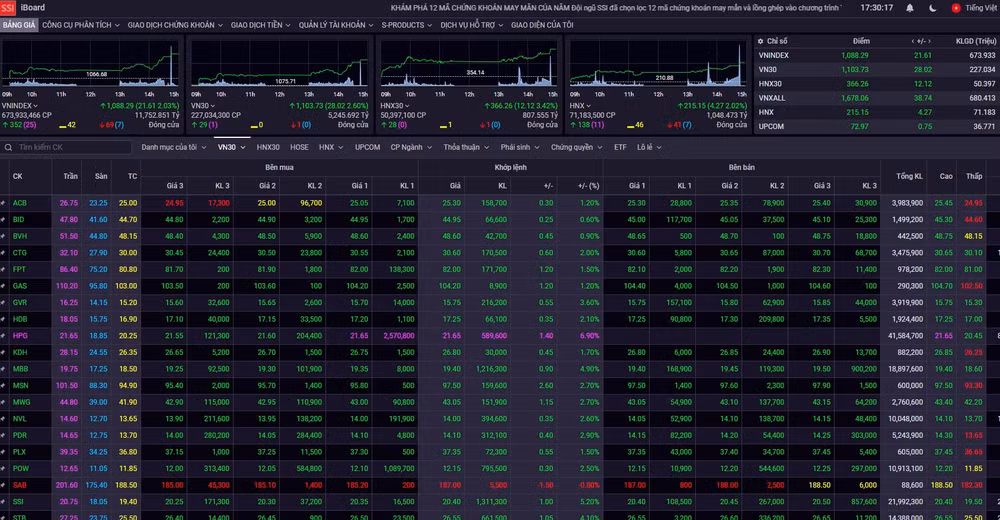Click the CK column header

point(17,176)
